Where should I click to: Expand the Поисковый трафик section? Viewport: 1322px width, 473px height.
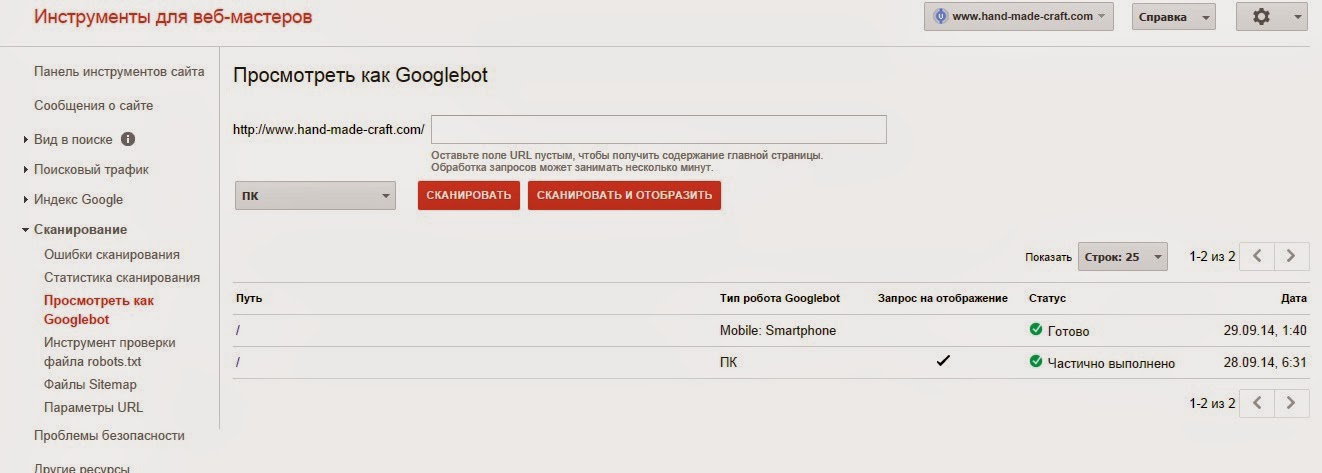[x=91, y=170]
